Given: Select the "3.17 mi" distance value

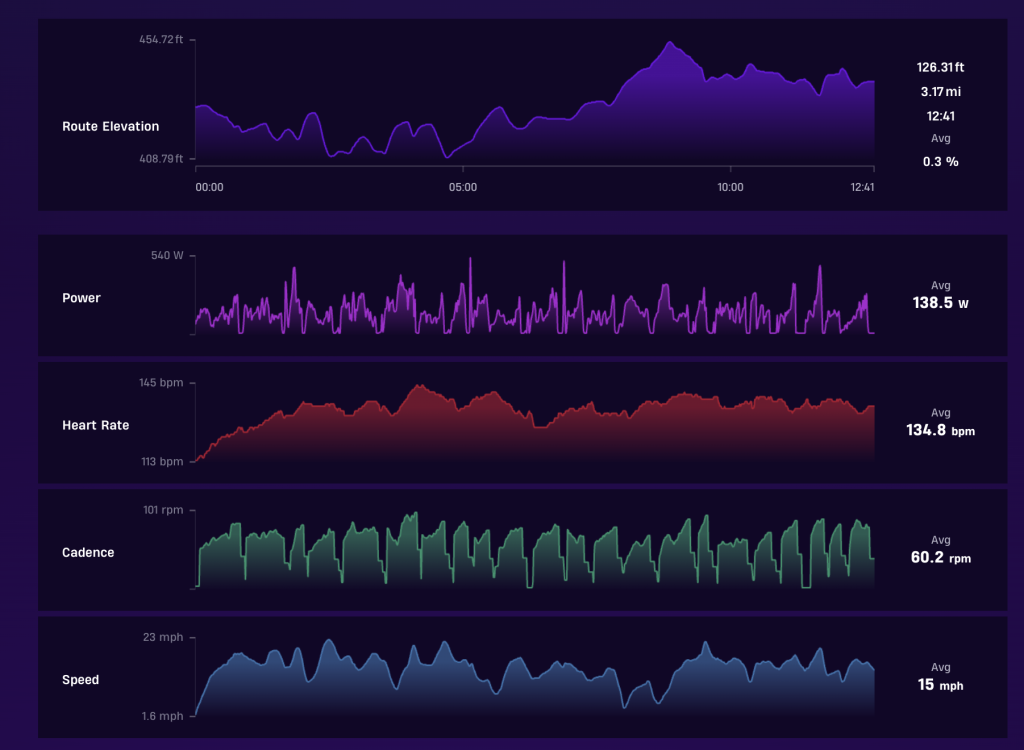Looking at the screenshot, I should pos(940,92).
